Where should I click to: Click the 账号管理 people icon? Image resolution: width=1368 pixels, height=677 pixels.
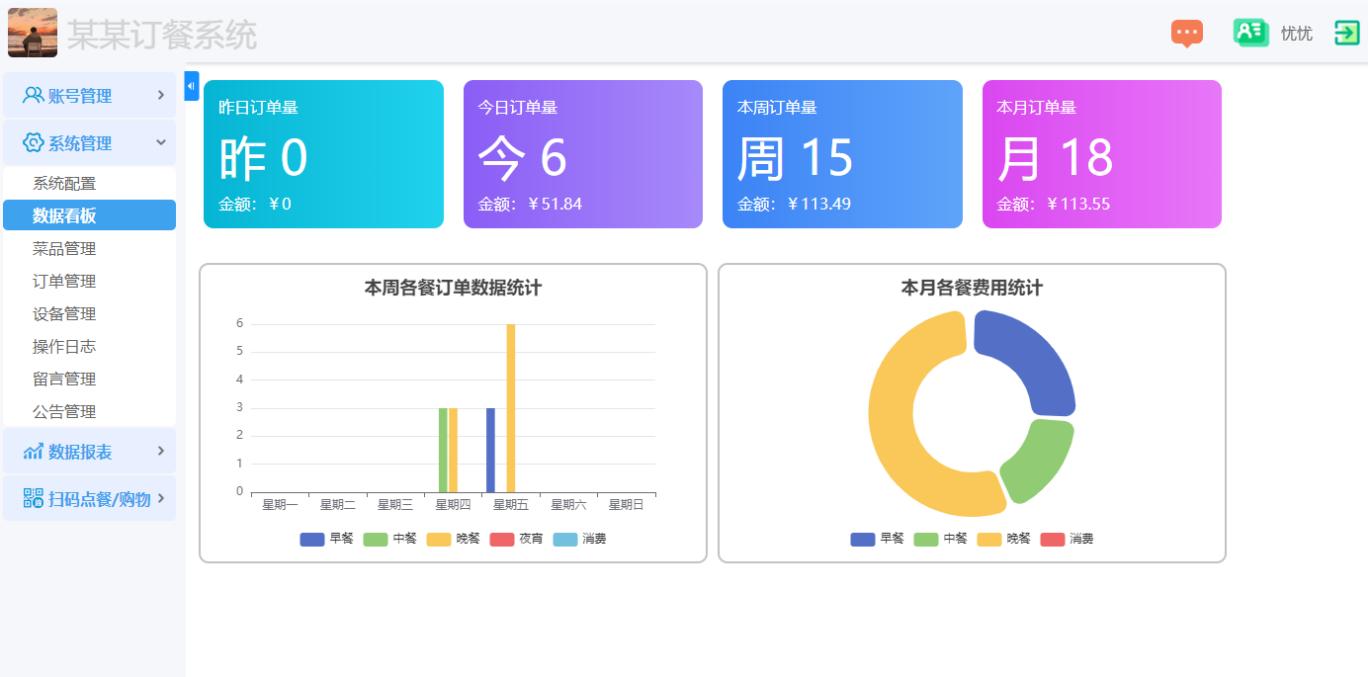click(x=33, y=95)
